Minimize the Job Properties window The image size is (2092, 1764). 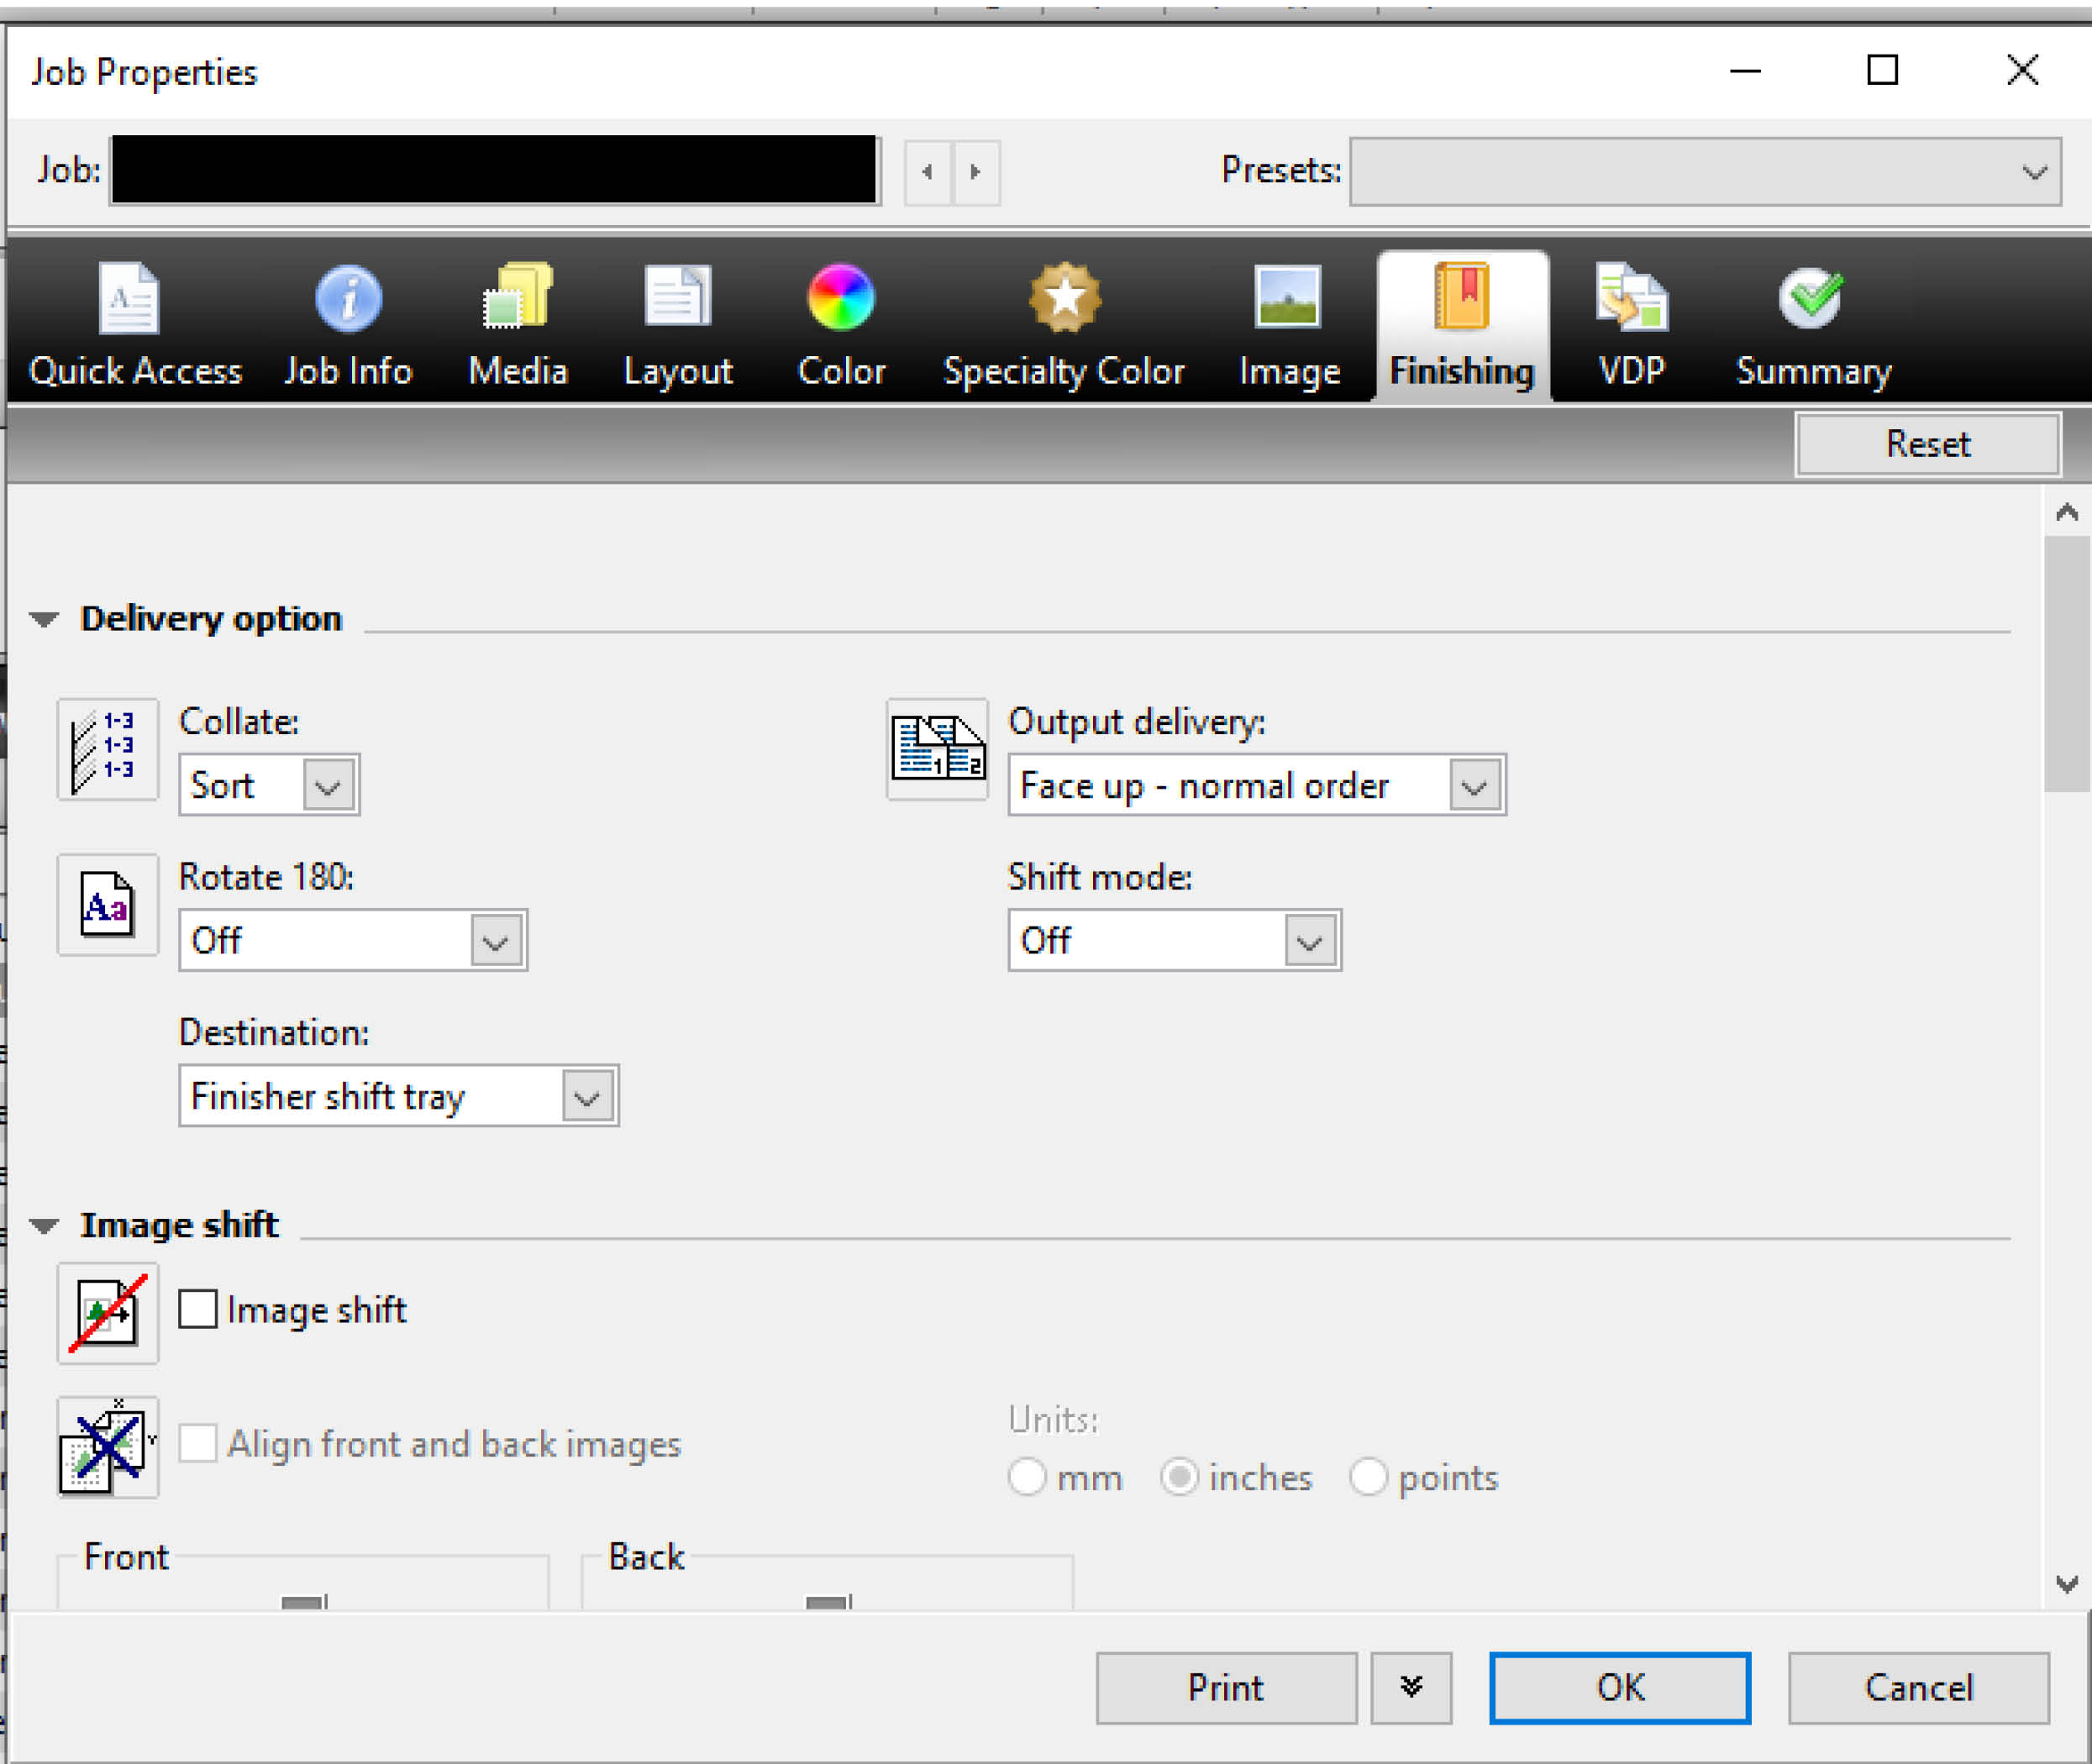coord(1745,70)
